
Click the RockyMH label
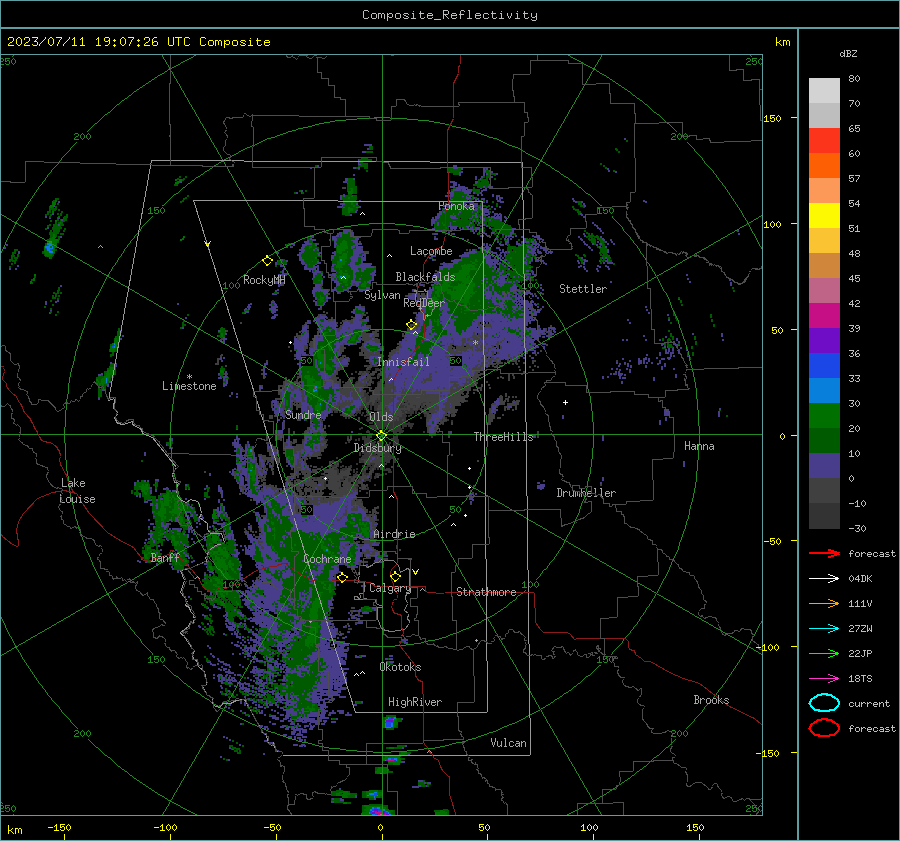click(264, 280)
